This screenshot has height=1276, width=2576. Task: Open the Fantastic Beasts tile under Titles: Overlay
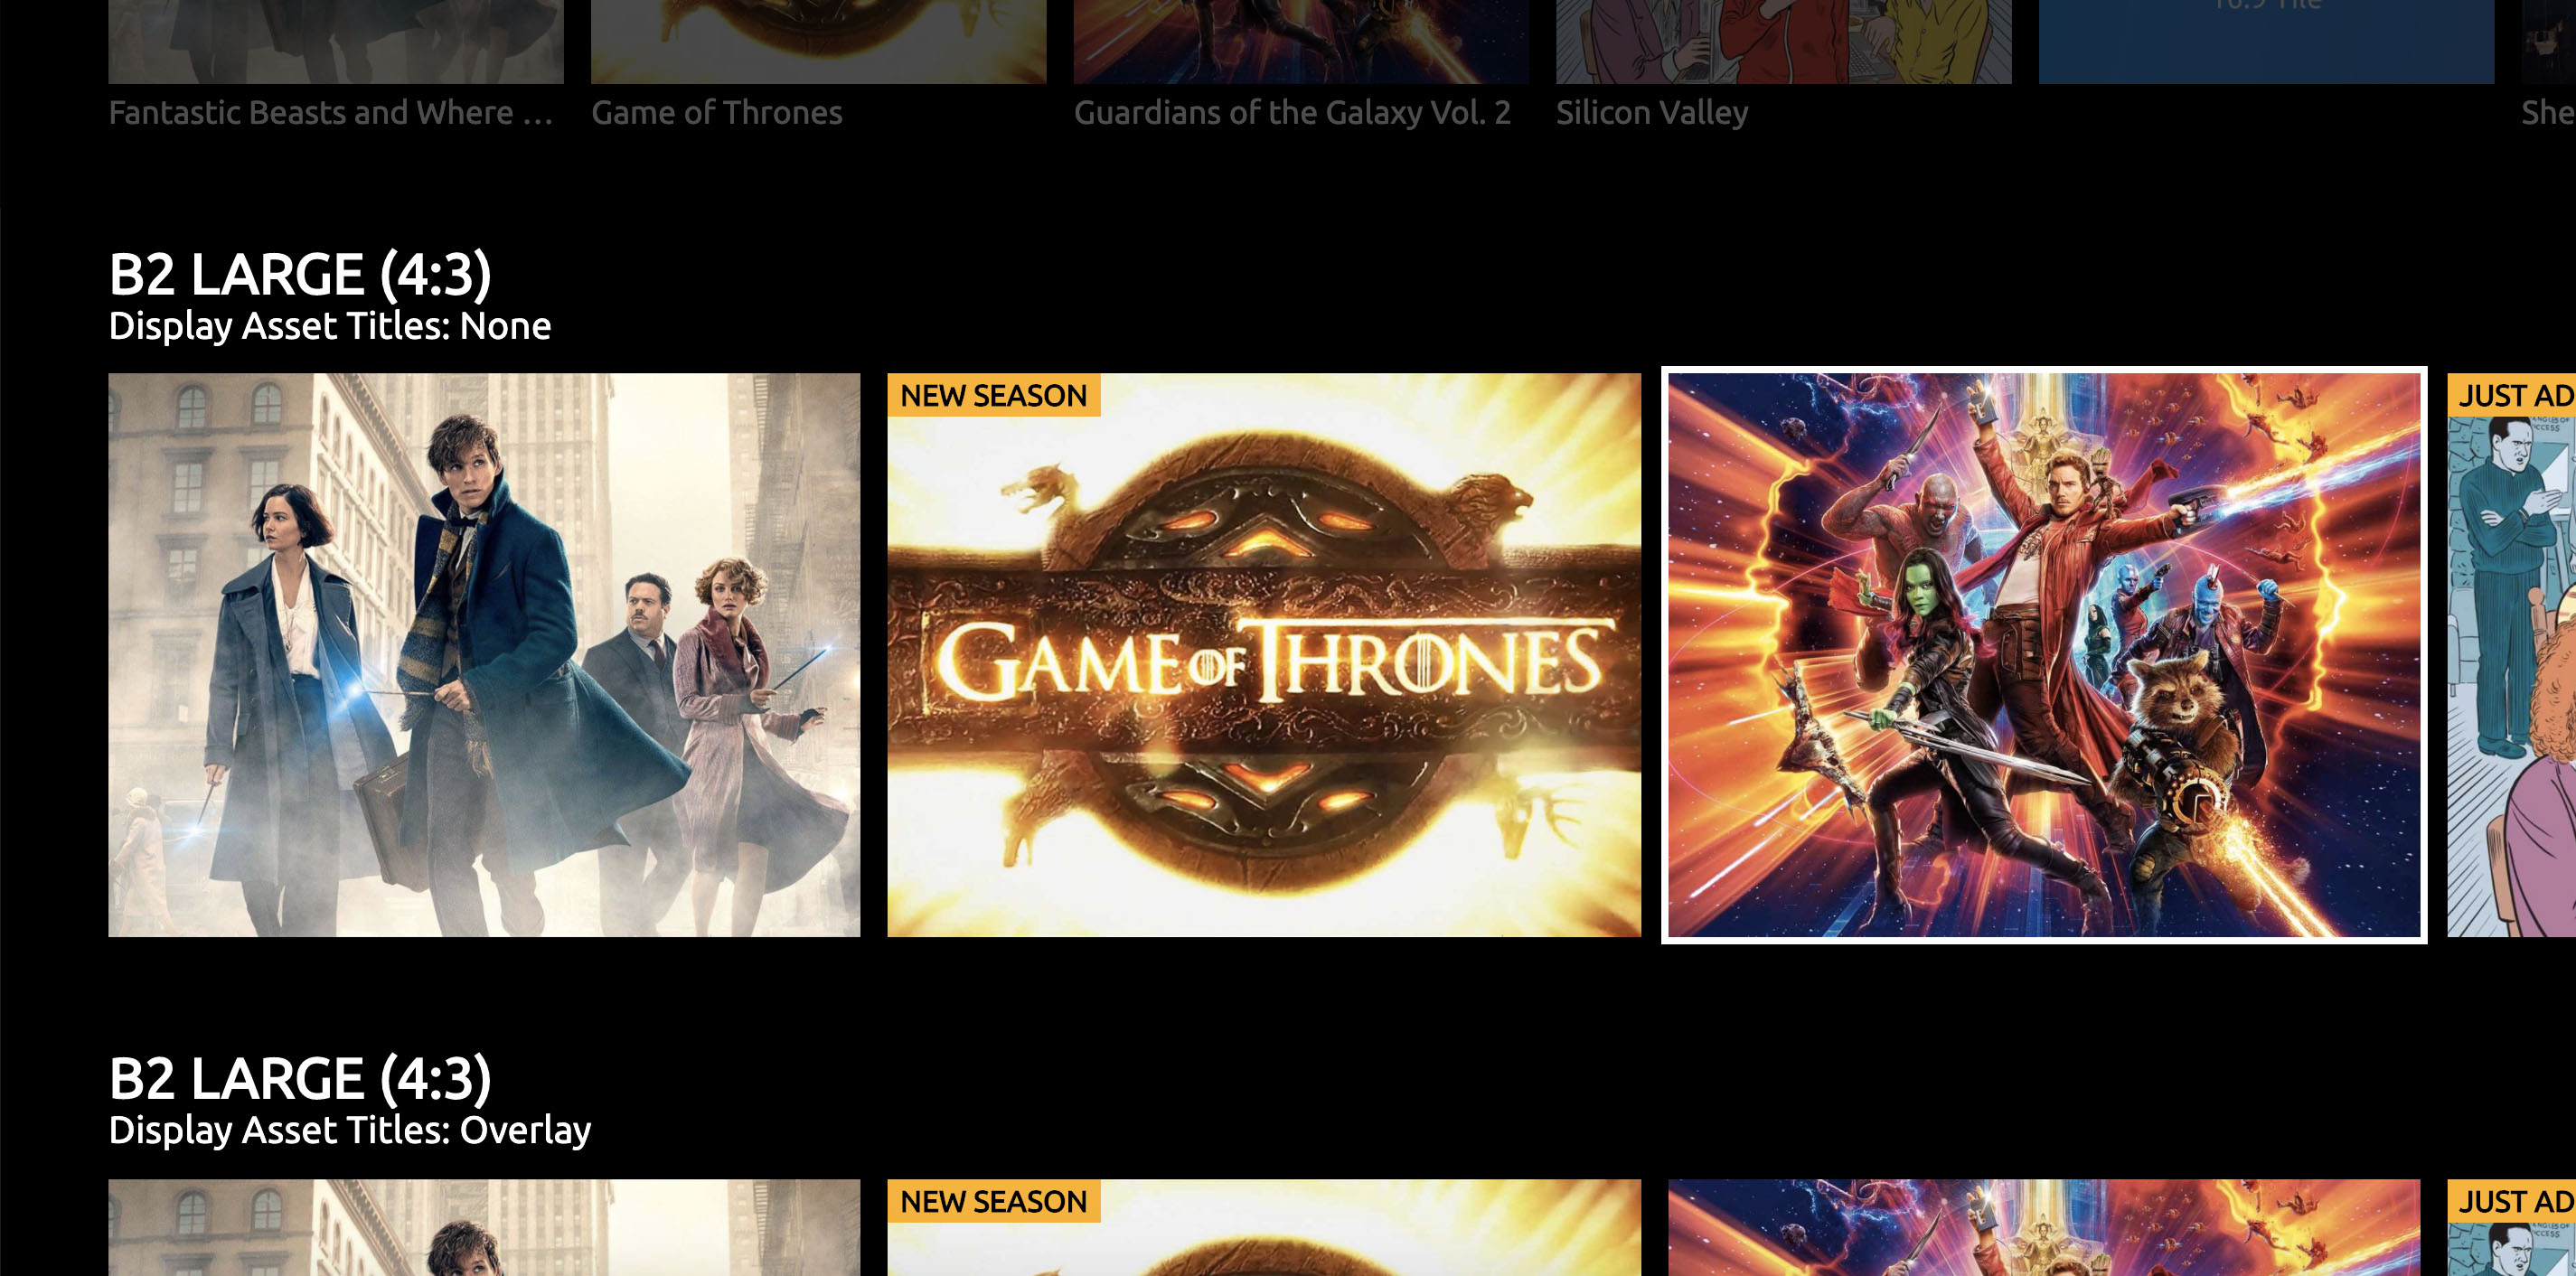(484, 1228)
